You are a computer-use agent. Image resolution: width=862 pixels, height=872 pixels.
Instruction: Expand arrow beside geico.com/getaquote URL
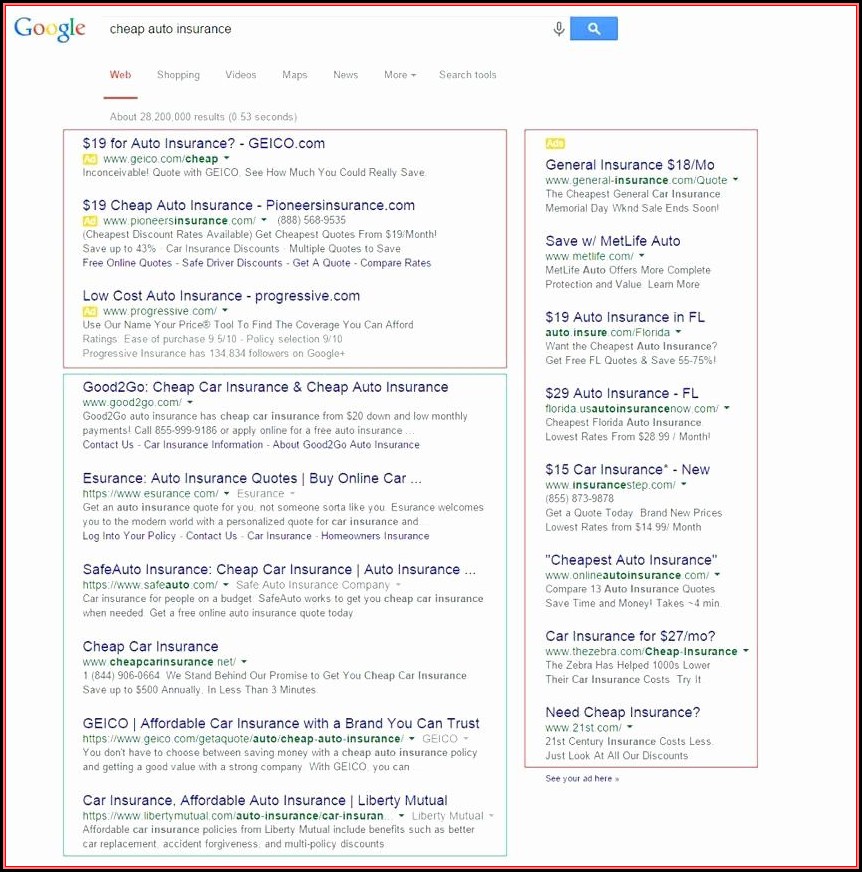coord(412,739)
